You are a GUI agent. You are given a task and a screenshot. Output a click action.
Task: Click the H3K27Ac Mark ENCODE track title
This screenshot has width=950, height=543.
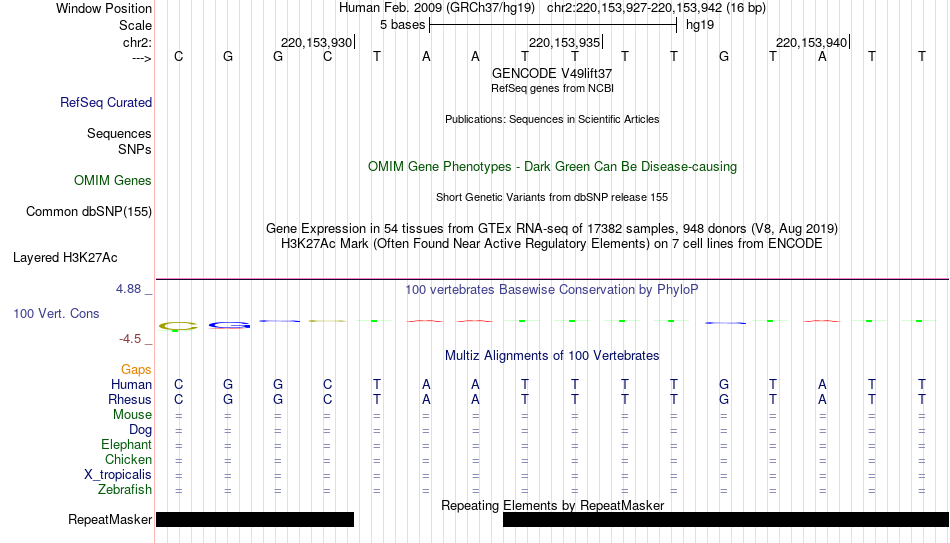click(552, 244)
